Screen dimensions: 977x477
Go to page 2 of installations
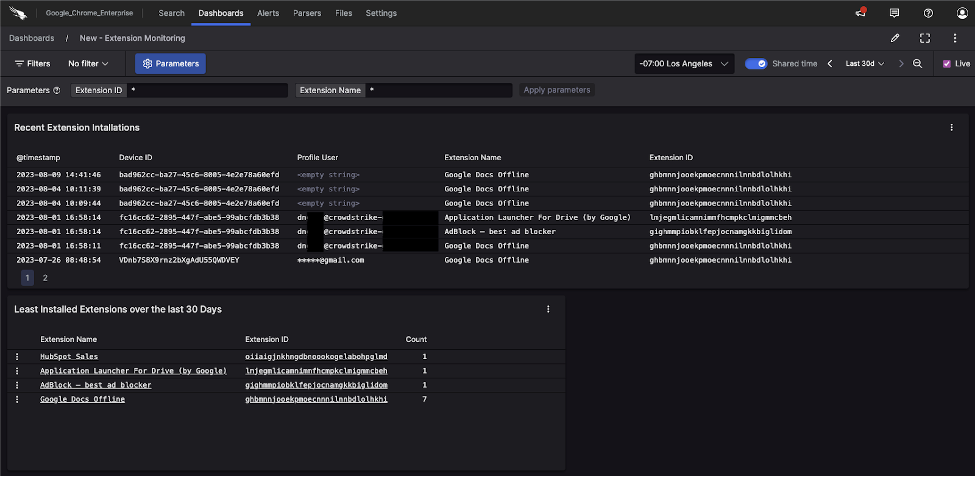[x=45, y=278]
